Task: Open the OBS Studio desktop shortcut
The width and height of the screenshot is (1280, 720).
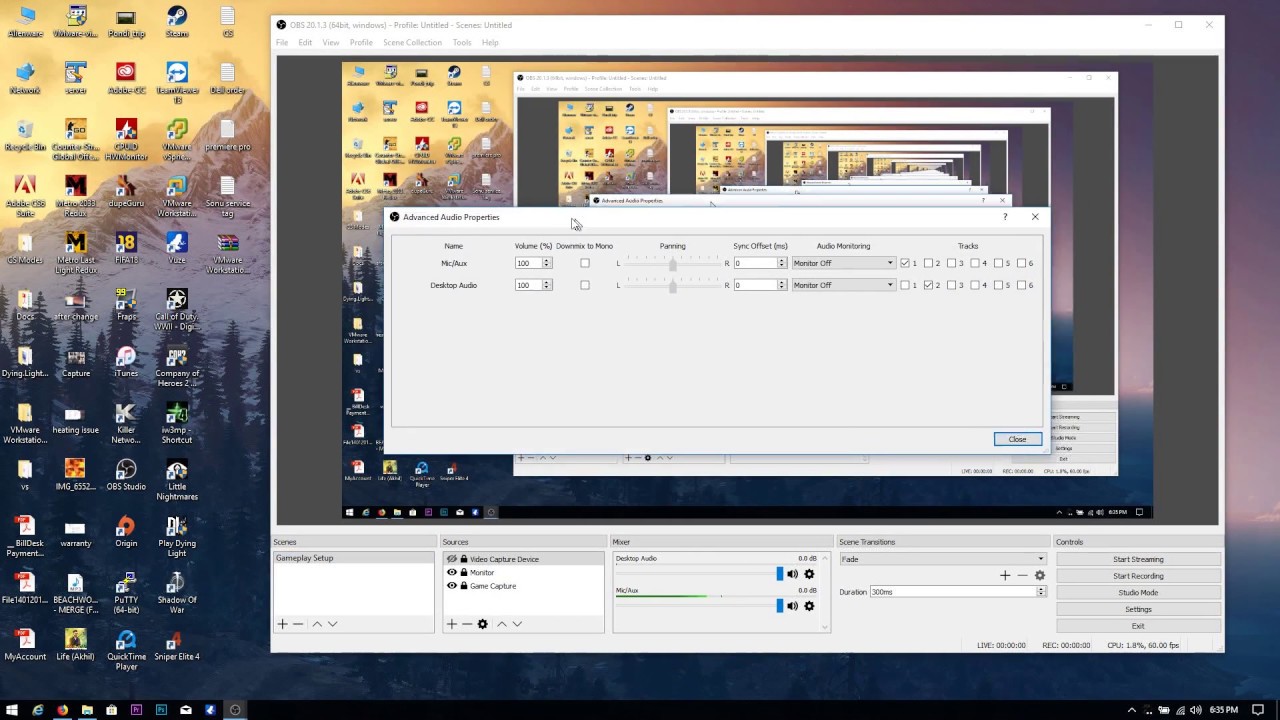Action: [126, 476]
